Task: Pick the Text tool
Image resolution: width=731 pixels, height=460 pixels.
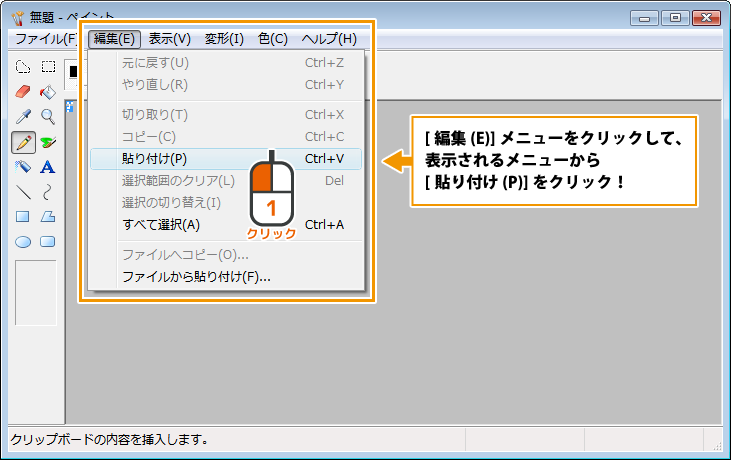Action: (x=48, y=167)
